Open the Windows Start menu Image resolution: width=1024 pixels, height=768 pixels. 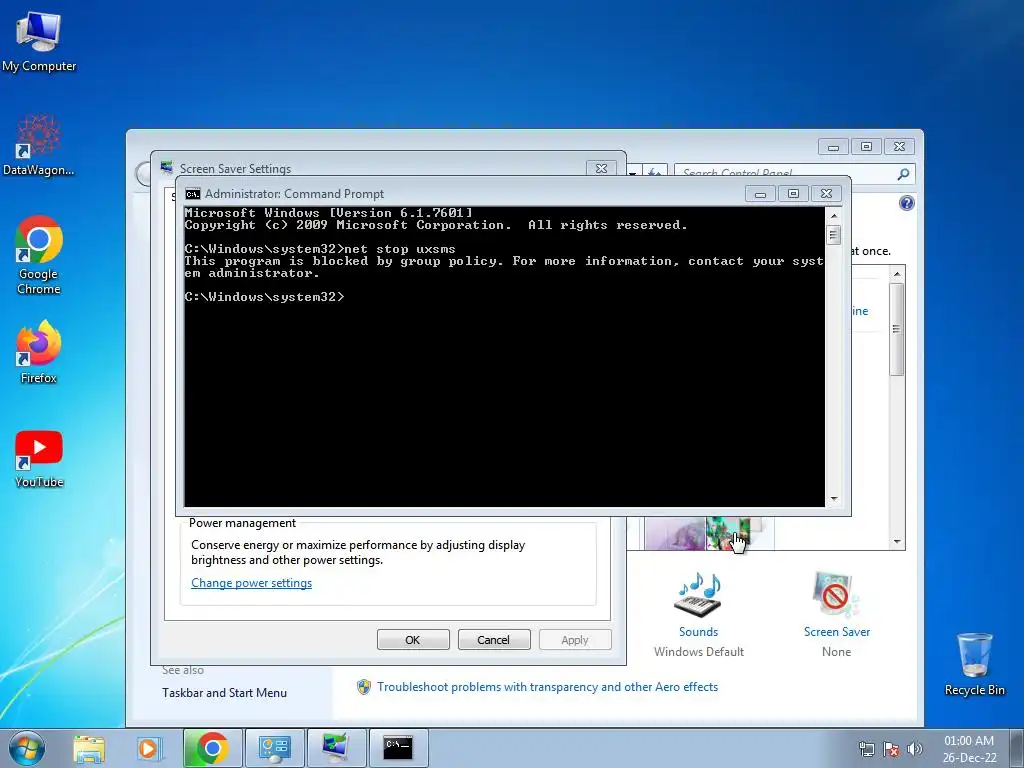(x=27, y=748)
